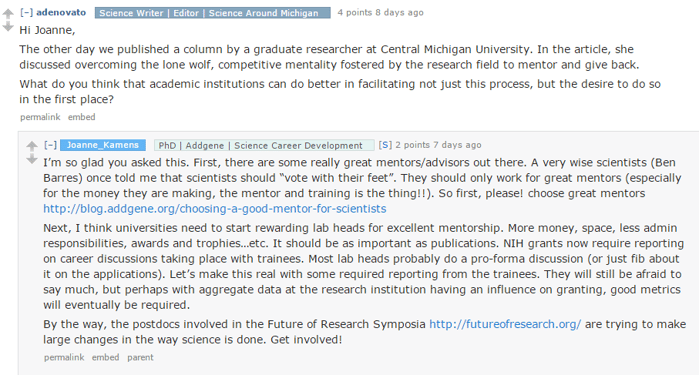Image resolution: width=699 pixels, height=375 pixels.
Task: Click the Science Writer flair badge
Action: (213, 13)
